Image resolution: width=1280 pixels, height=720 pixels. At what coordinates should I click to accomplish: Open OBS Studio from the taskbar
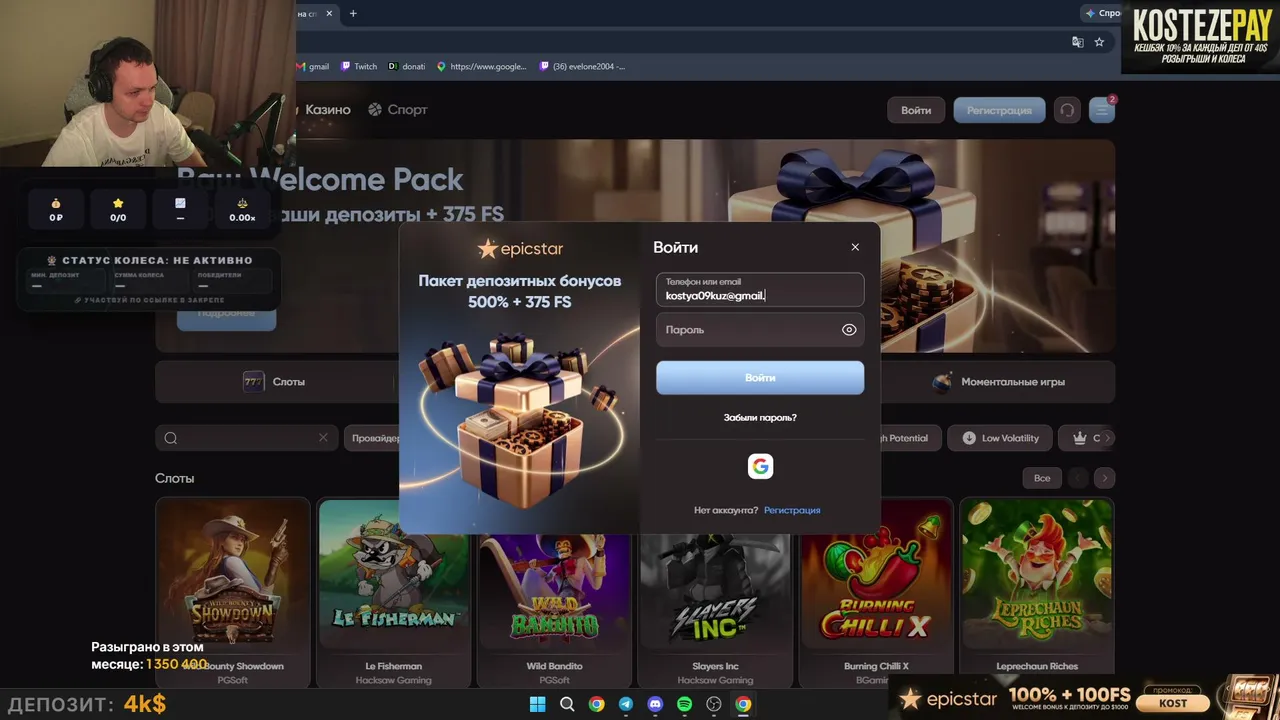(x=714, y=704)
